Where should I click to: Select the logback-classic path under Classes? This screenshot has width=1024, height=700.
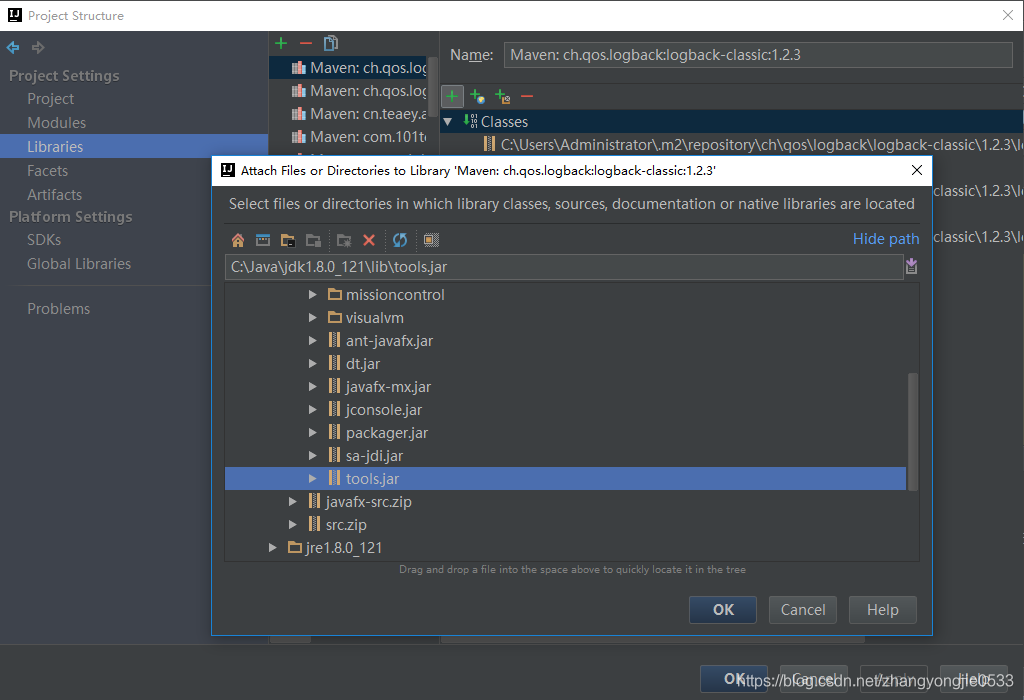753,145
